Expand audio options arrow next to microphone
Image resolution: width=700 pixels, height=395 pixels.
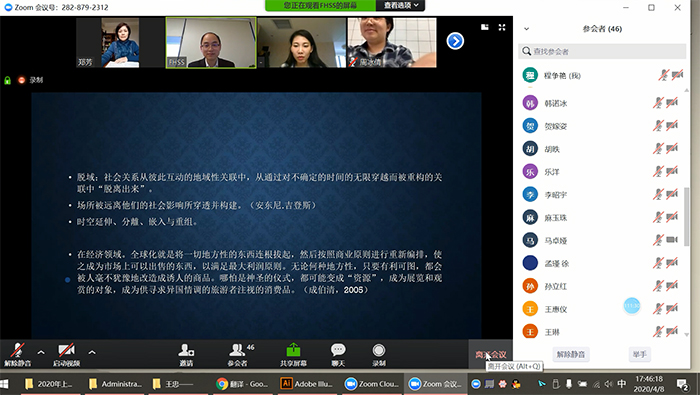41,352
